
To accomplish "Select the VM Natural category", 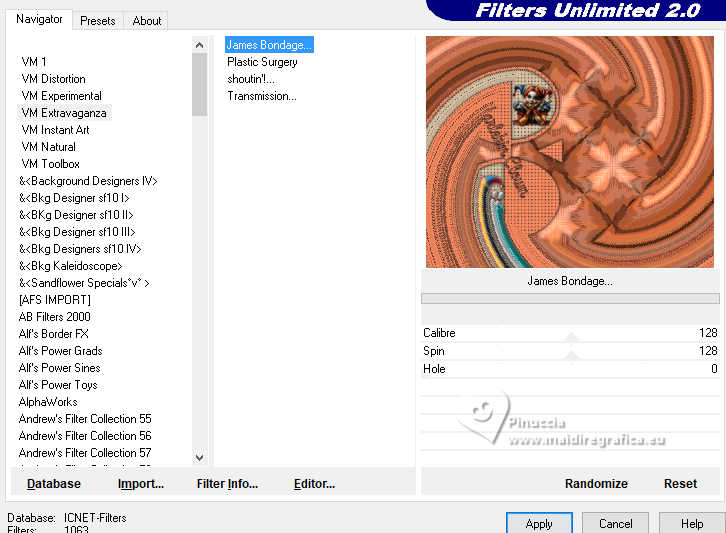I will pyautogui.click(x=48, y=147).
